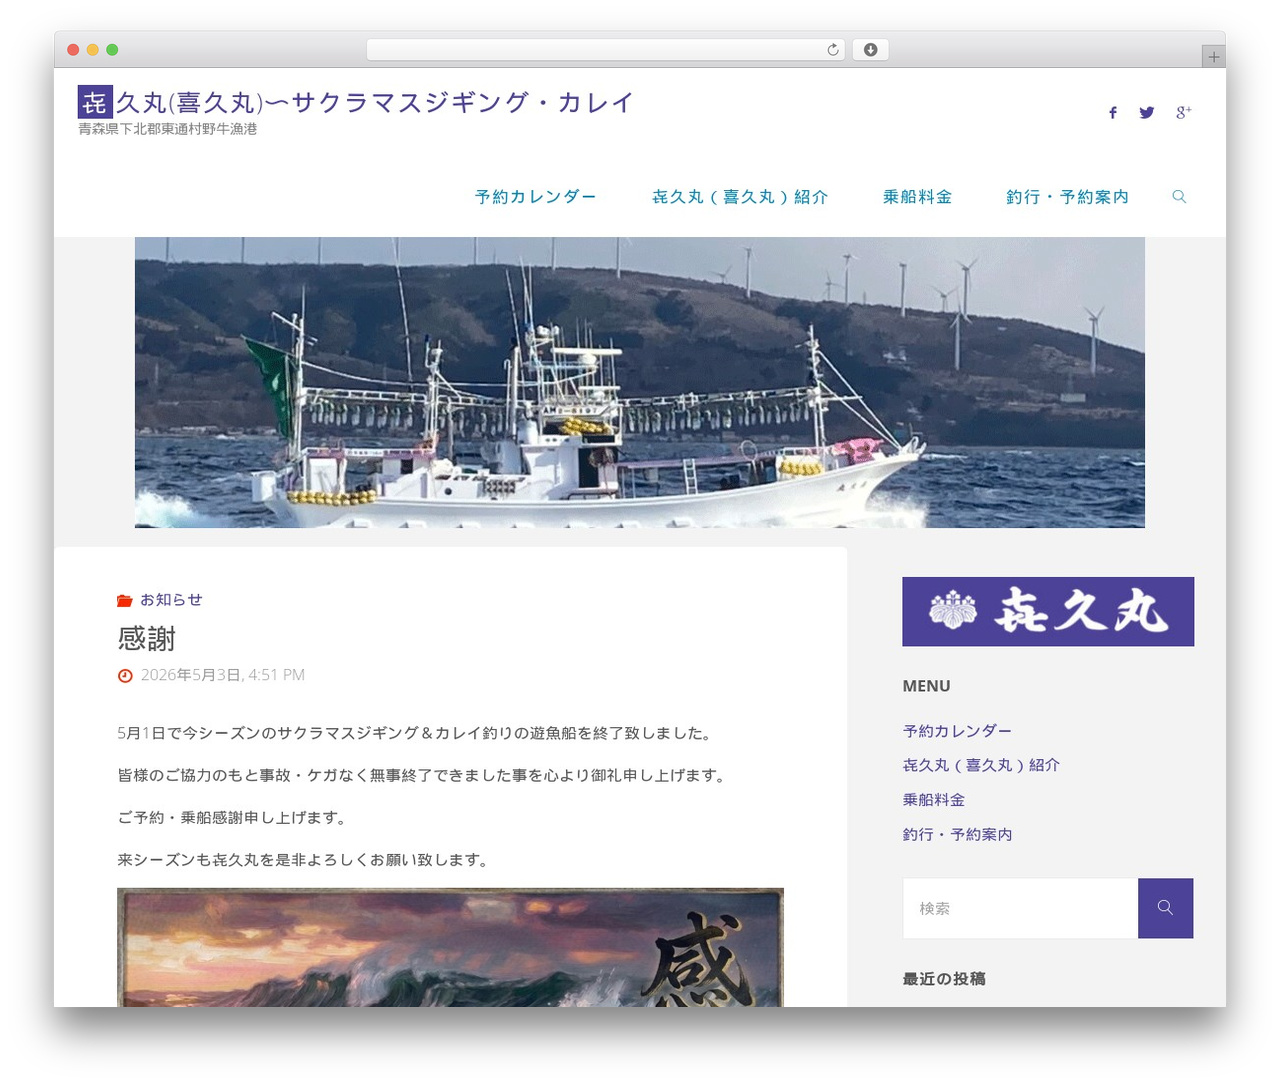Click the clock icon beside post date
Image resolution: width=1280 pixels, height=1084 pixels.
[x=125, y=676]
